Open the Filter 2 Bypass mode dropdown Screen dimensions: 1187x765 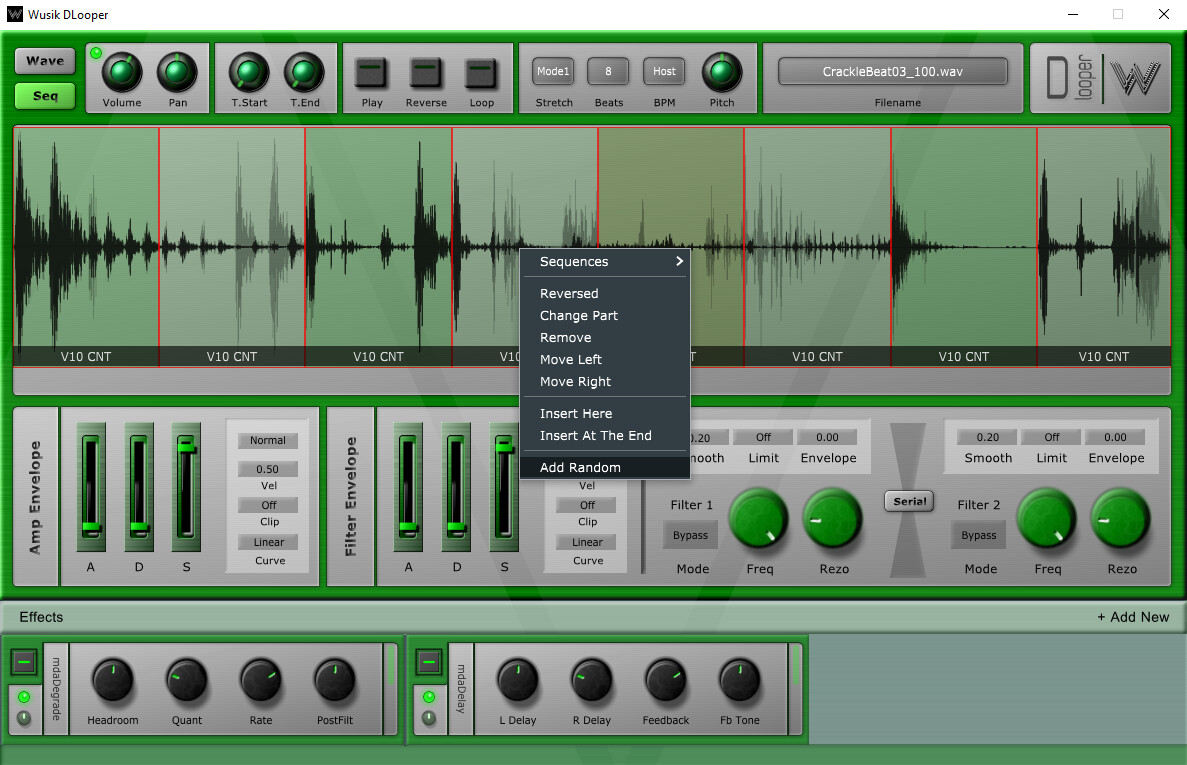click(x=979, y=535)
